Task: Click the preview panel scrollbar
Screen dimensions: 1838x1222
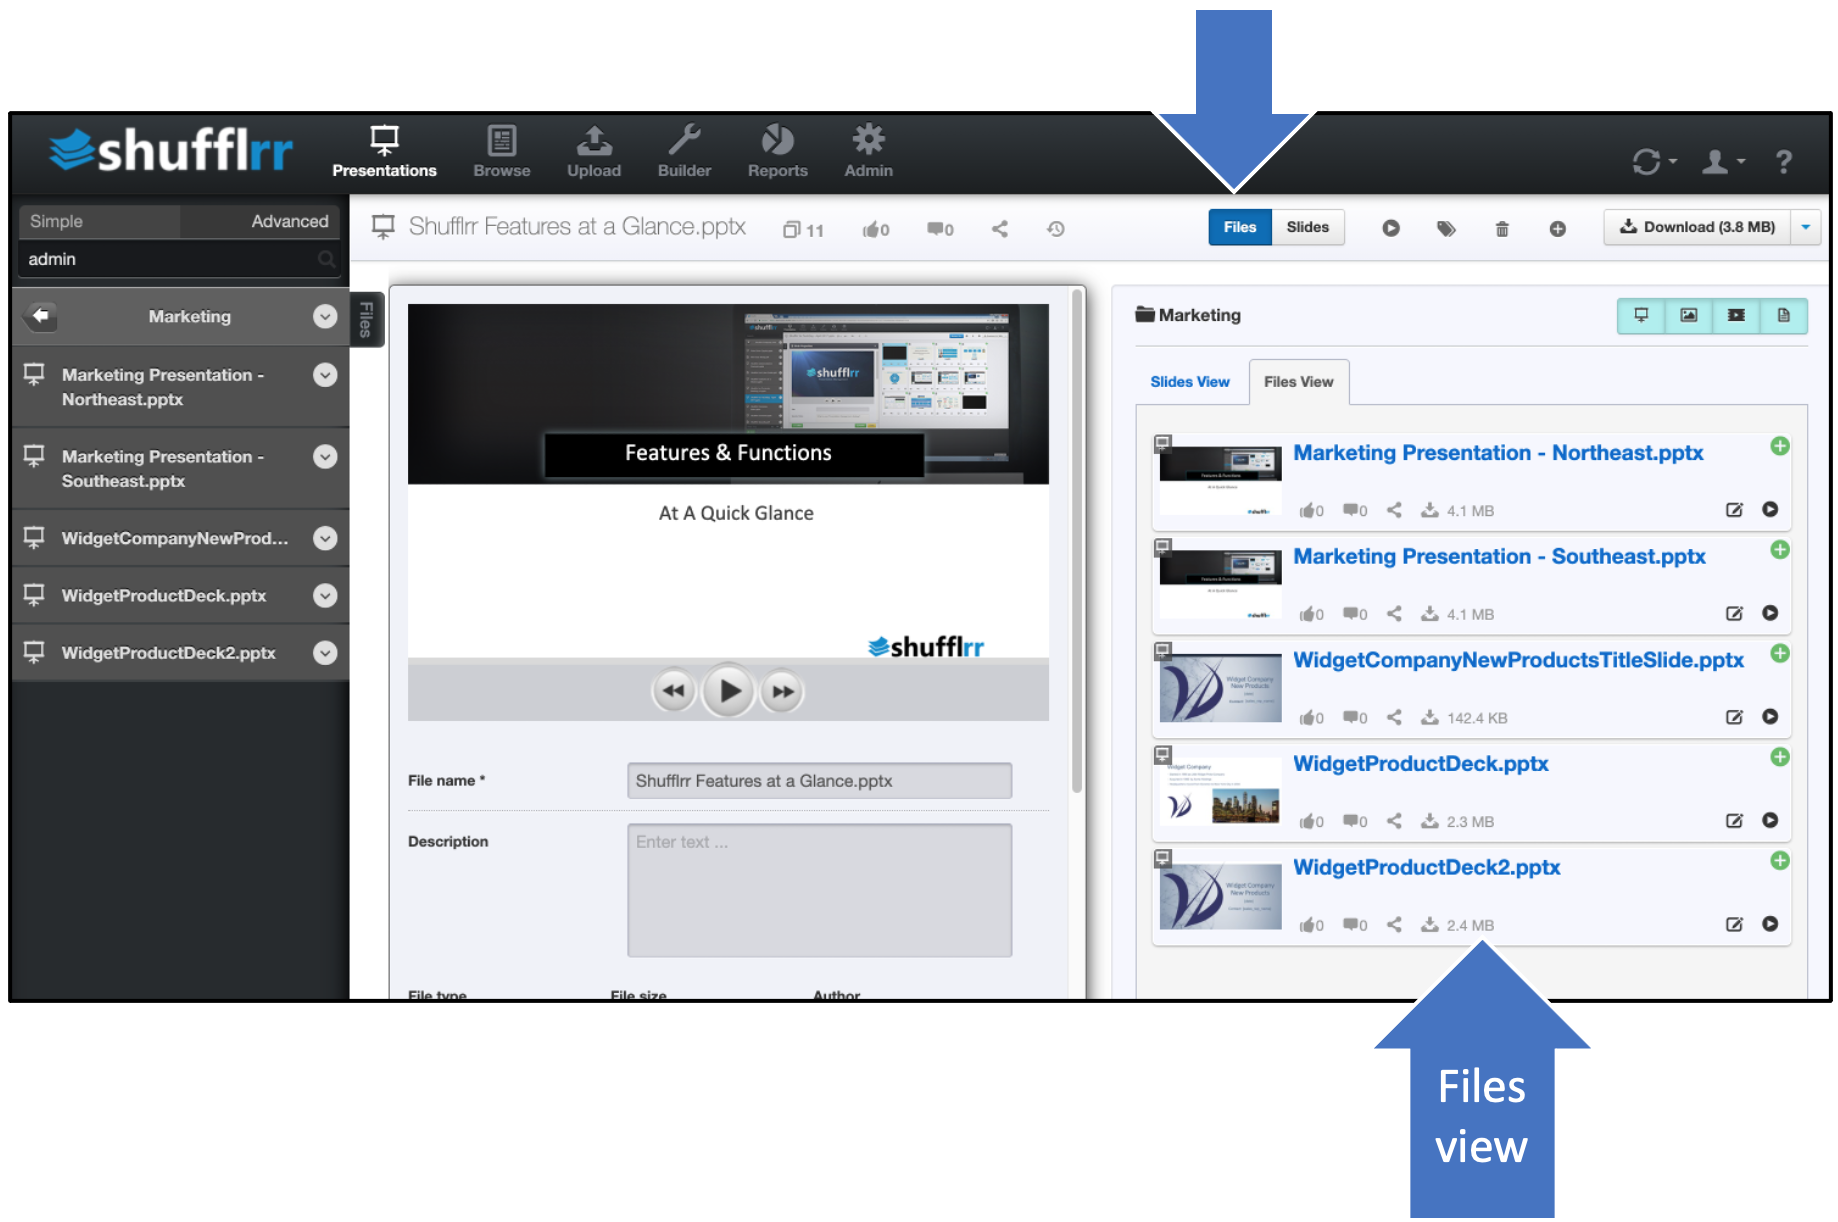Action: tap(1077, 540)
